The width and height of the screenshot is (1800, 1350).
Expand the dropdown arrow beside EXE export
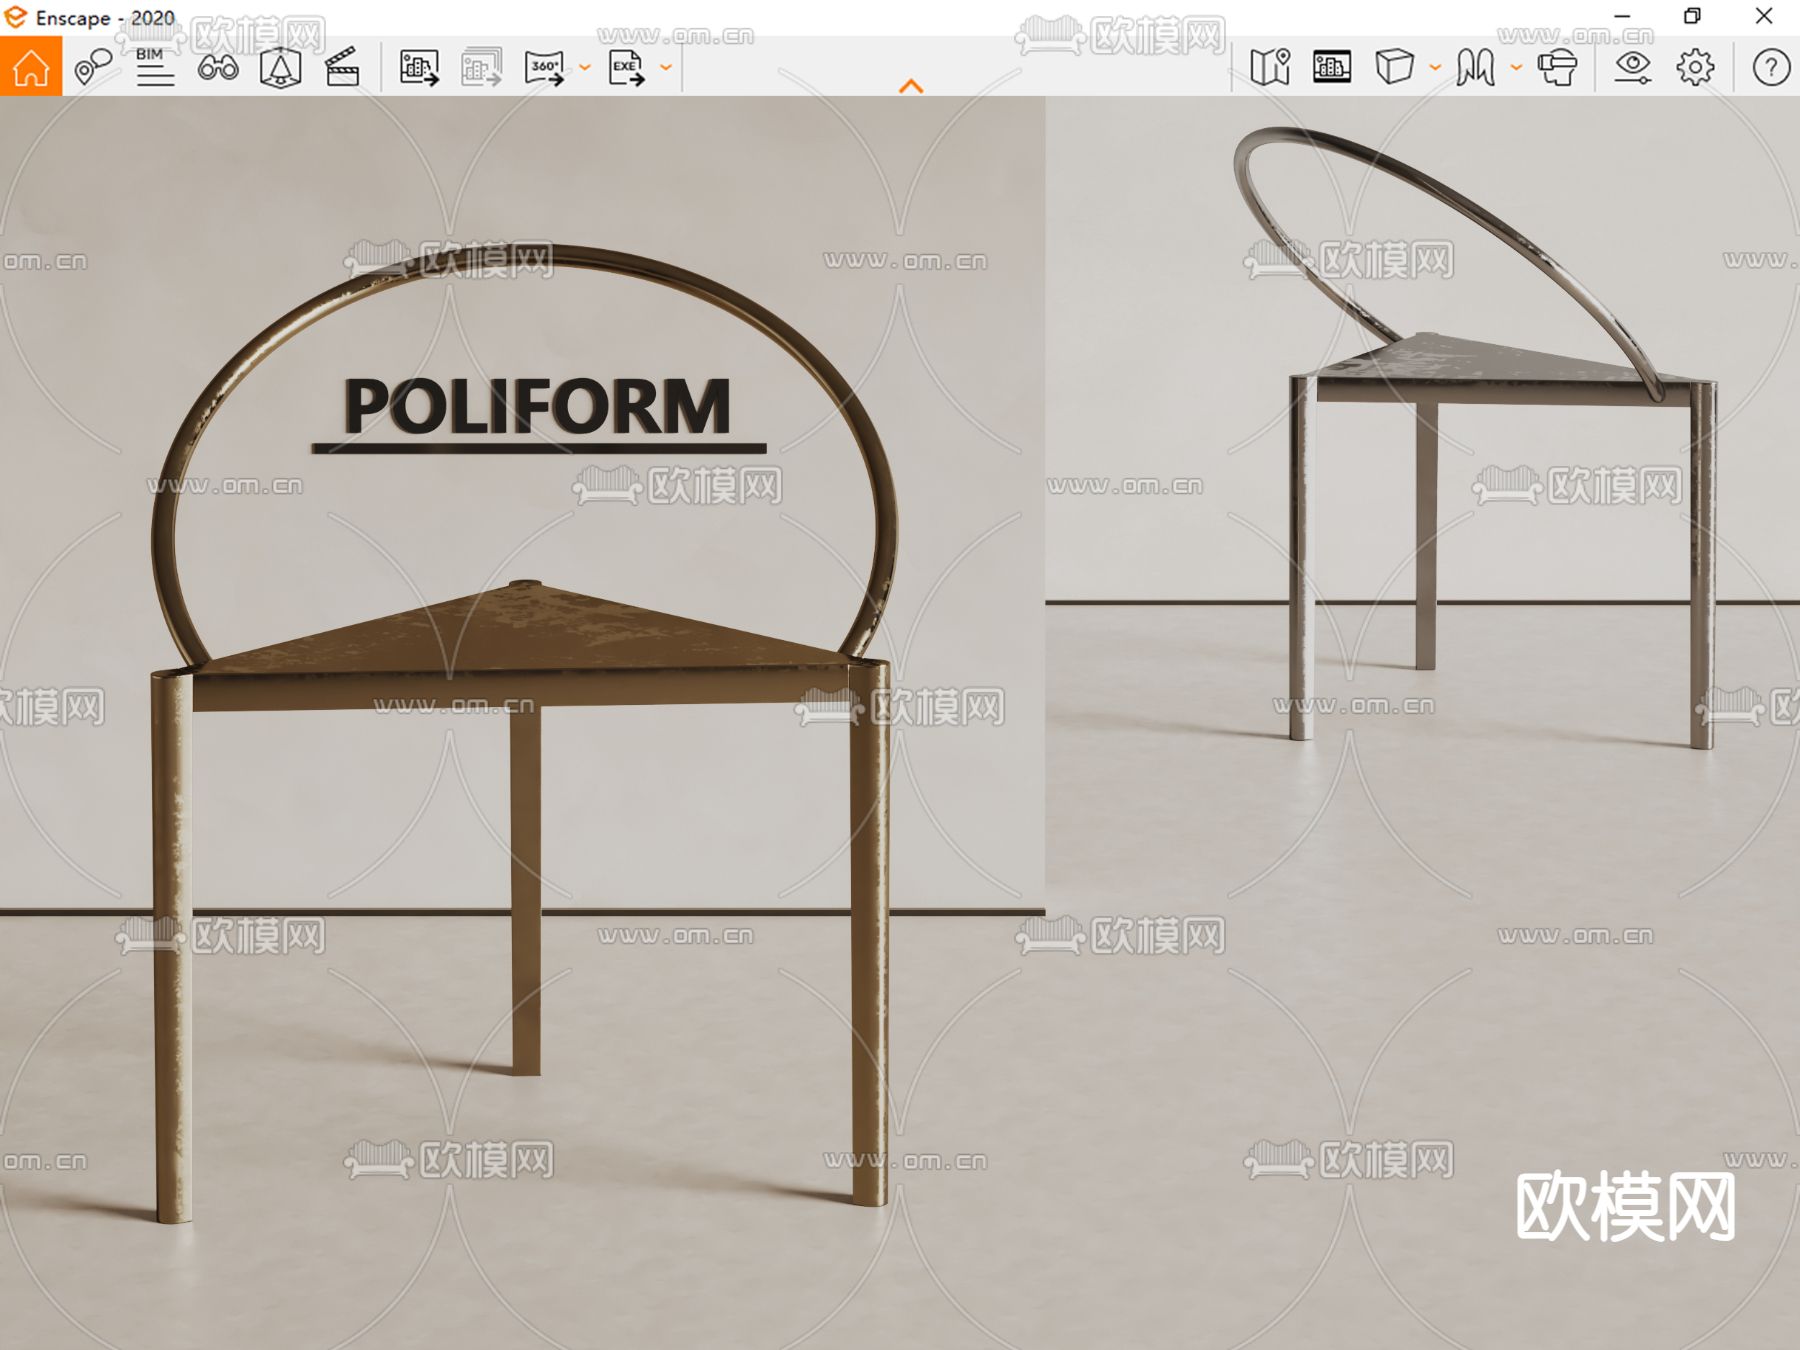[x=666, y=68]
